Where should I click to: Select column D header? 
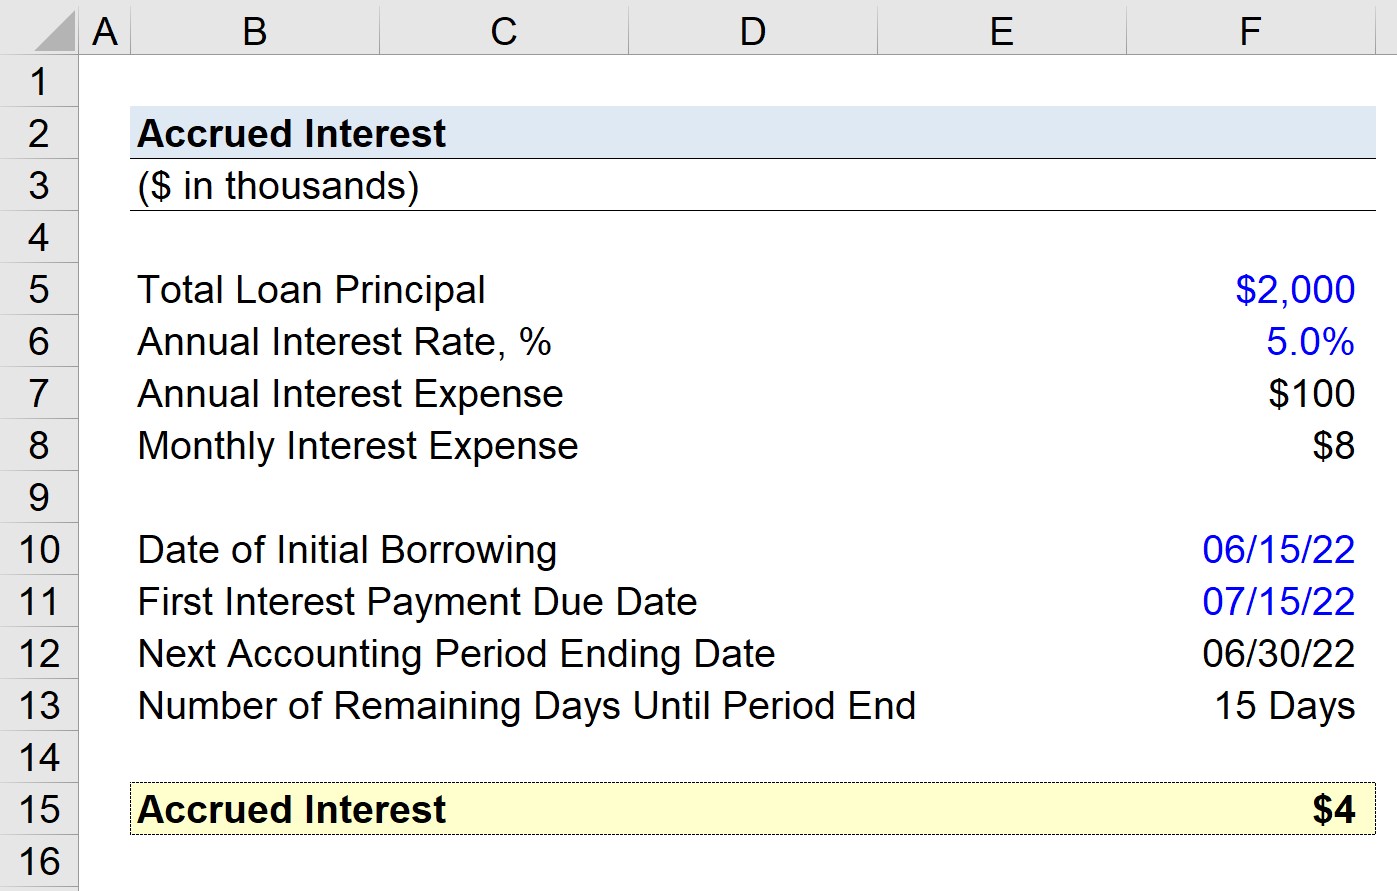(x=752, y=30)
